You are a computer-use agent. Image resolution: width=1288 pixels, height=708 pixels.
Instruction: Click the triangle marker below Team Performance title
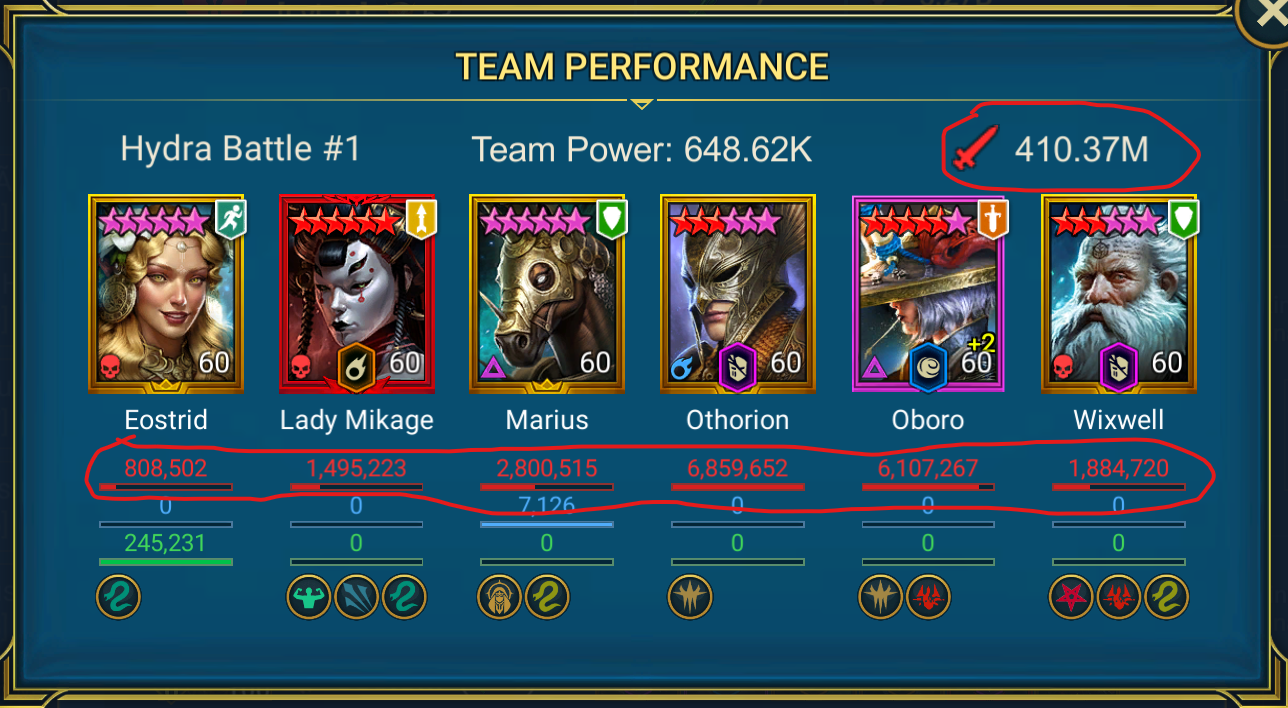click(x=642, y=104)
